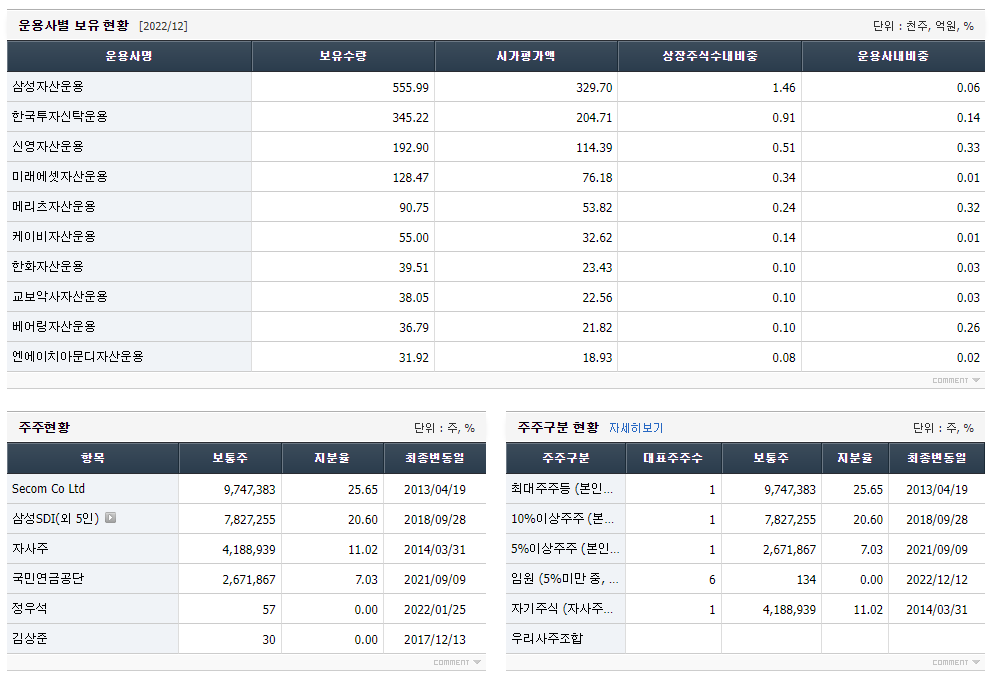This screenshot has width=992, height=677.
Task: Expand the 삼성SDI(외 5인) arrow icon
Action: coord(110,518)
